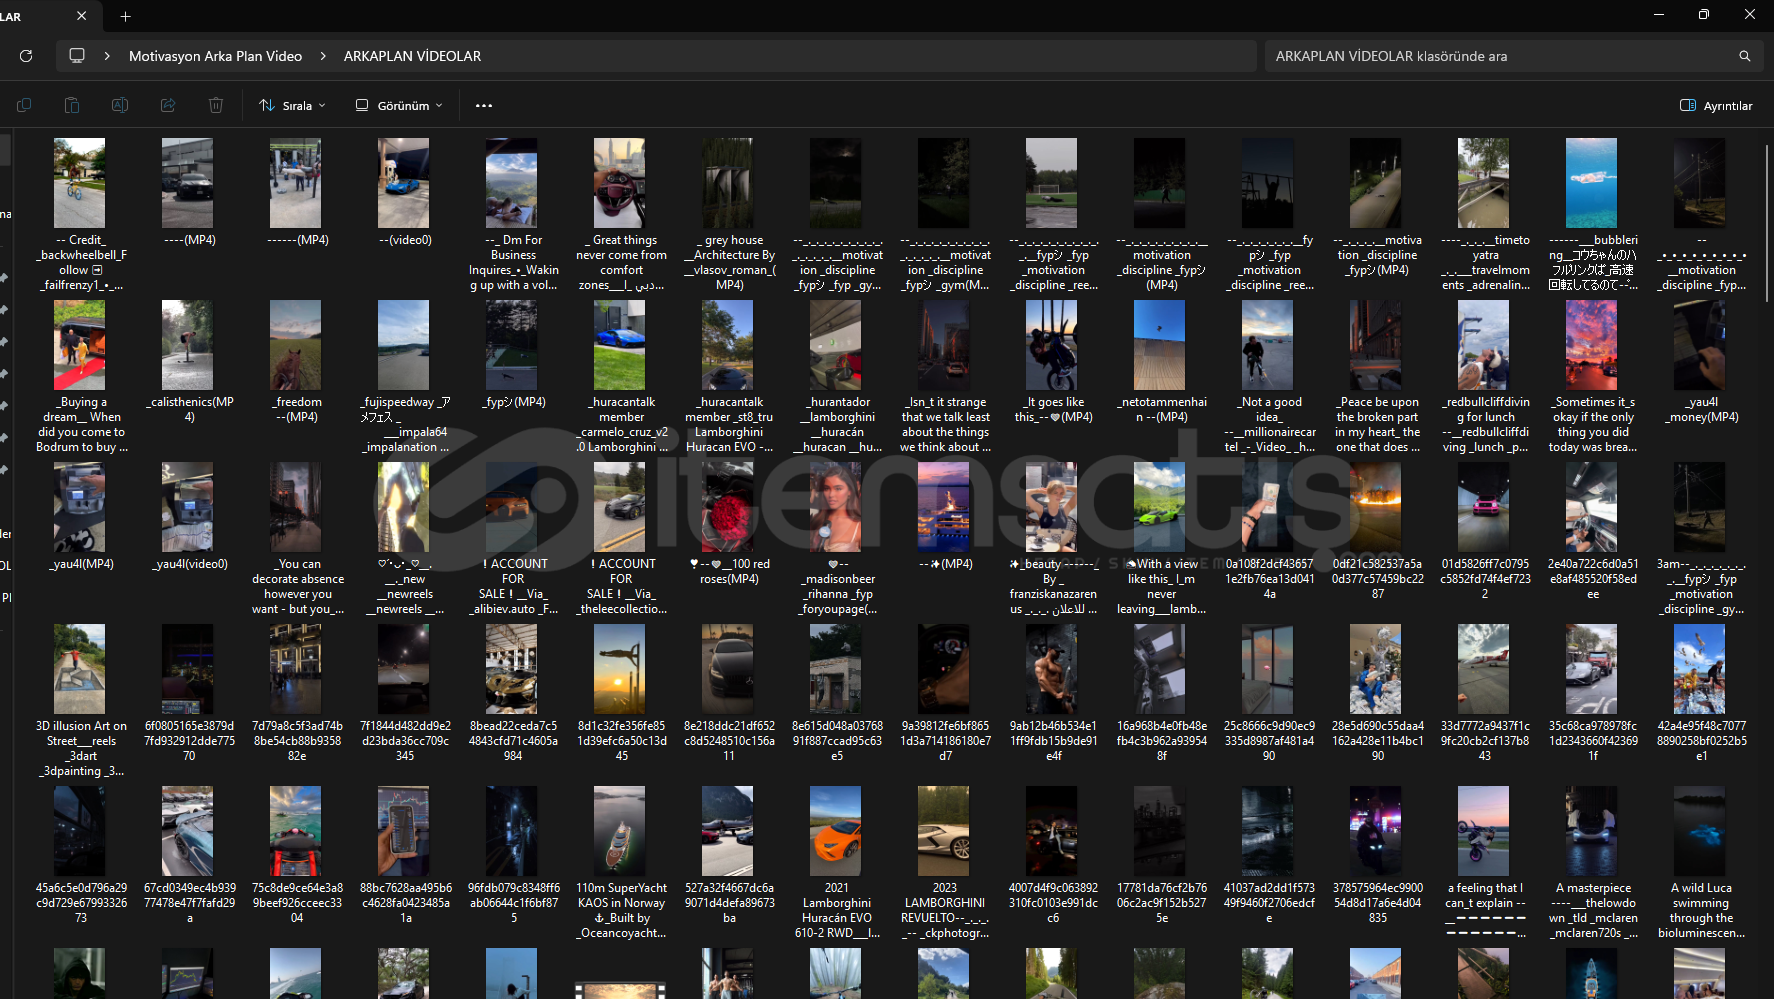Expand the chevron after Motivasyon Arka Plan Video
This screenshot has height=999, width=1774.
[323, 56]
